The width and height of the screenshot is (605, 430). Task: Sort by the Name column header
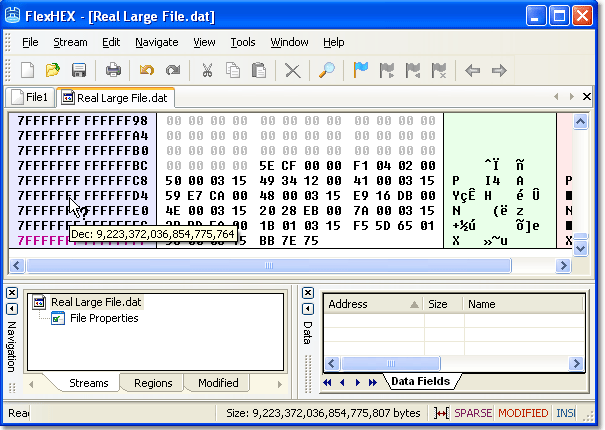tap(523, 304)
